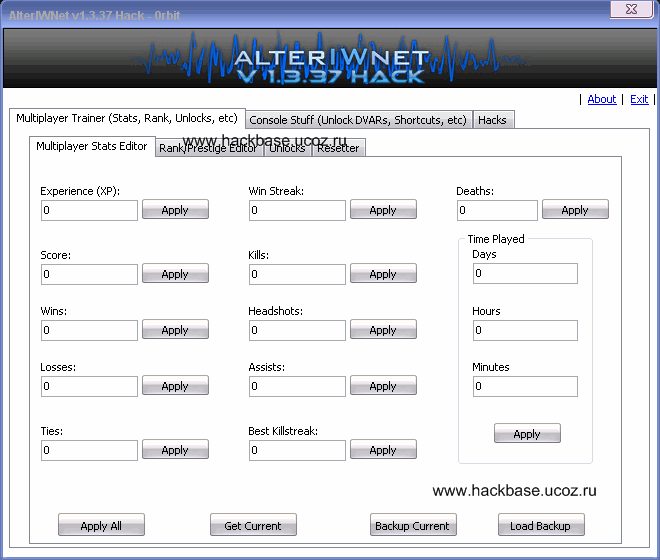Screen dimensions: 660x560
Task: Apply the Experience (XP) value
Action: tap(175, 210)
